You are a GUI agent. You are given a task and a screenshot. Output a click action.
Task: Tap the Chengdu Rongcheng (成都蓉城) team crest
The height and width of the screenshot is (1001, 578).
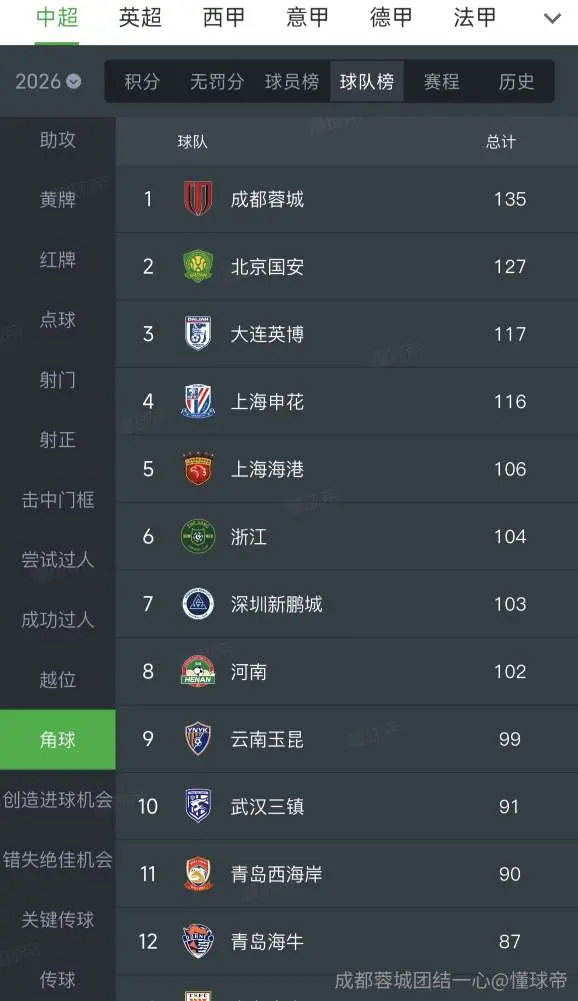pyautogui.click(x=198, y=199)
